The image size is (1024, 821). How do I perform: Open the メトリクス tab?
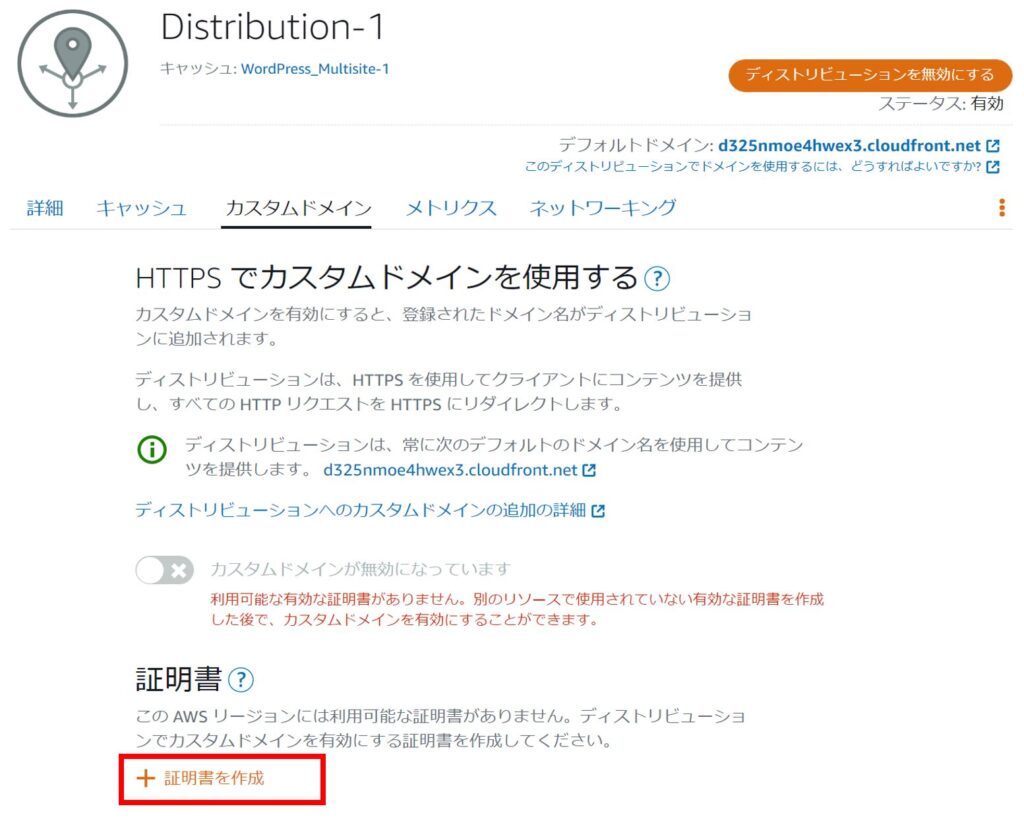point(450,208)
